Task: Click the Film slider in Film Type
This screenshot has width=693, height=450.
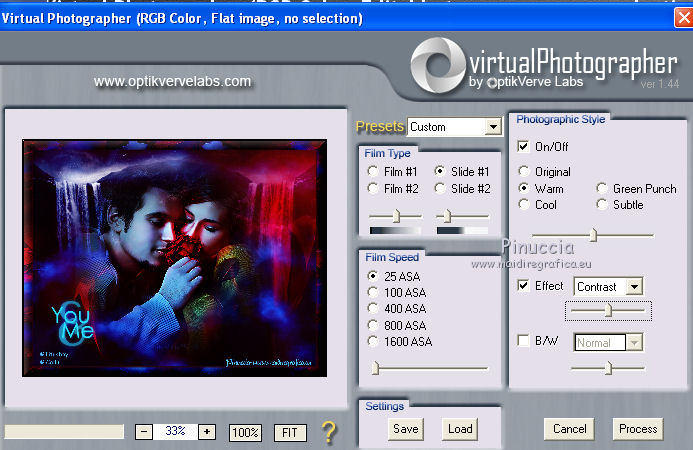Action: [x=396, y=216]
